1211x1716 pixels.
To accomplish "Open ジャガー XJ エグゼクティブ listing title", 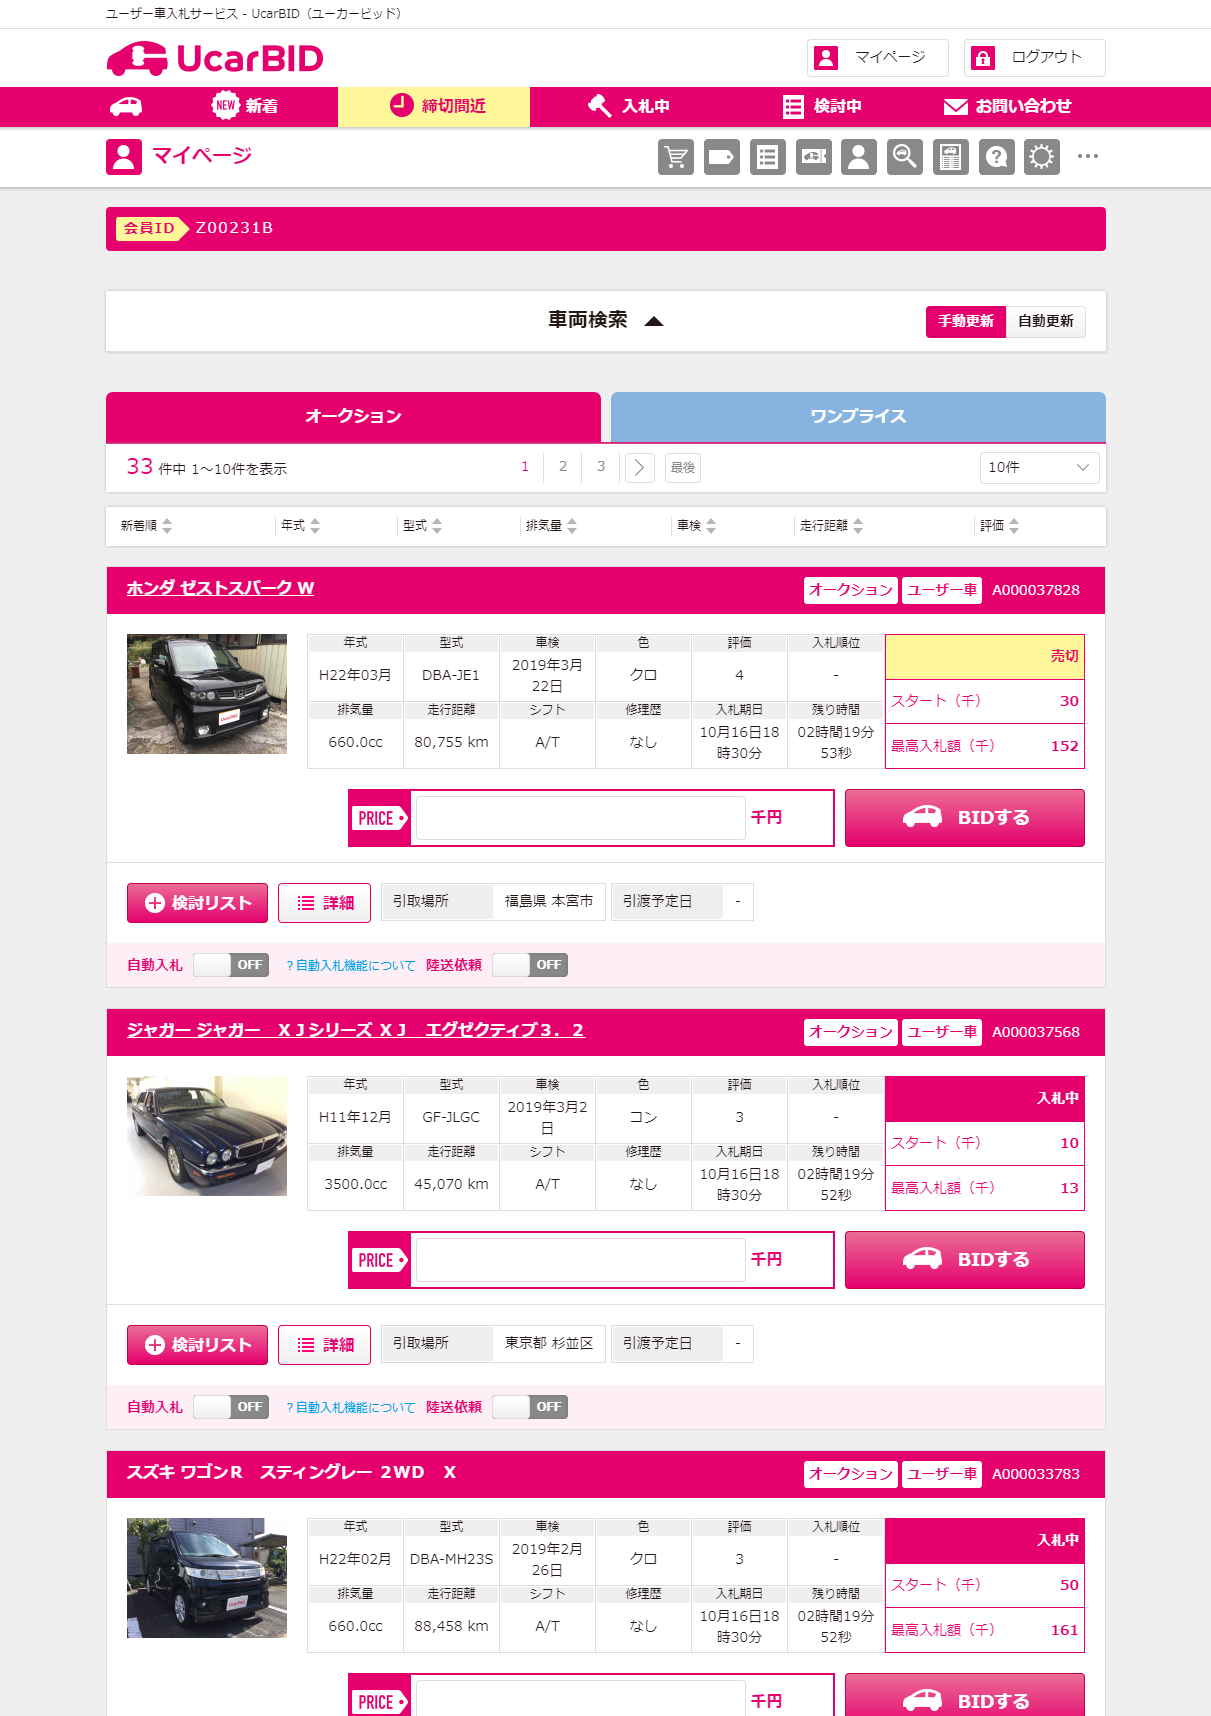I will tap(355, 1031).
